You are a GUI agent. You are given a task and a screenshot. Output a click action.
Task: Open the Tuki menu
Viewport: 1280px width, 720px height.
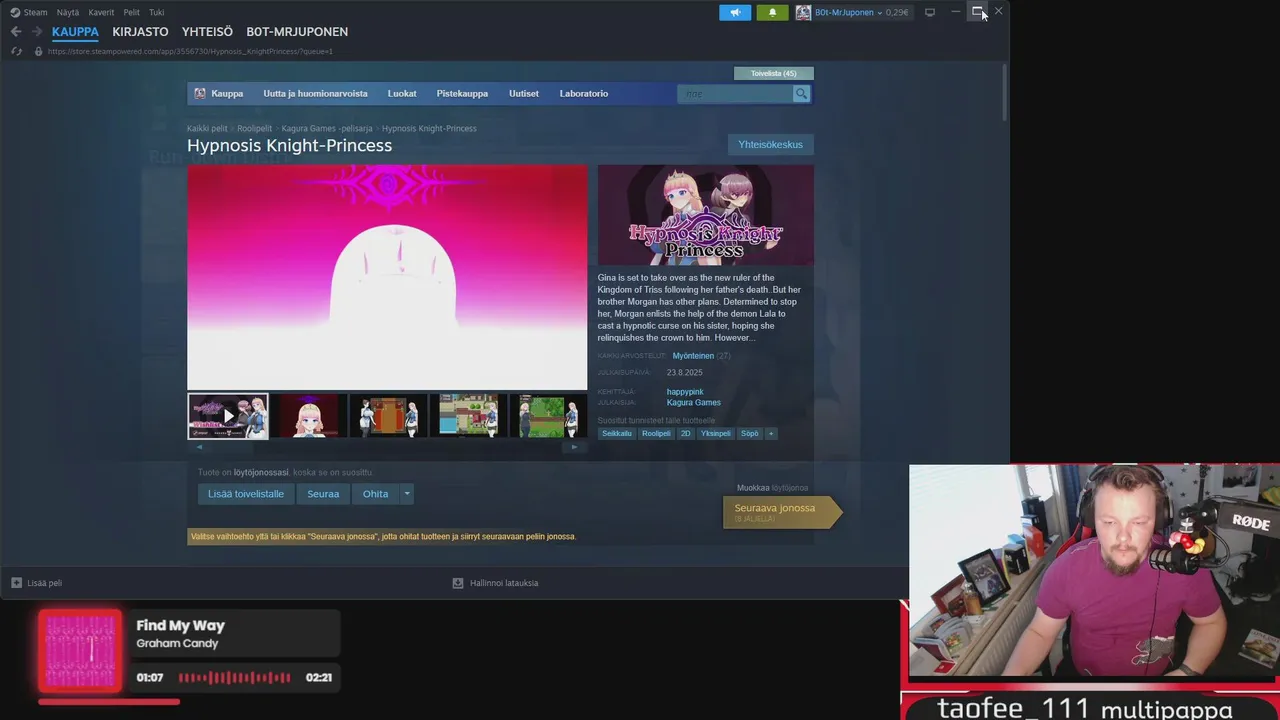157,12
